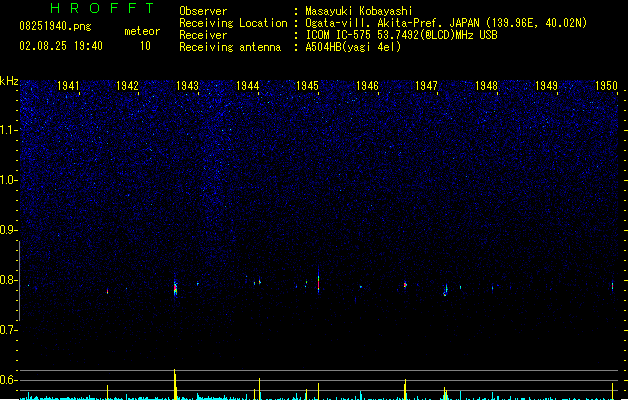Screen dimensions: 629x400
Task: Click the 0.6 kHz axis label
Action: (x=7, y=380)
